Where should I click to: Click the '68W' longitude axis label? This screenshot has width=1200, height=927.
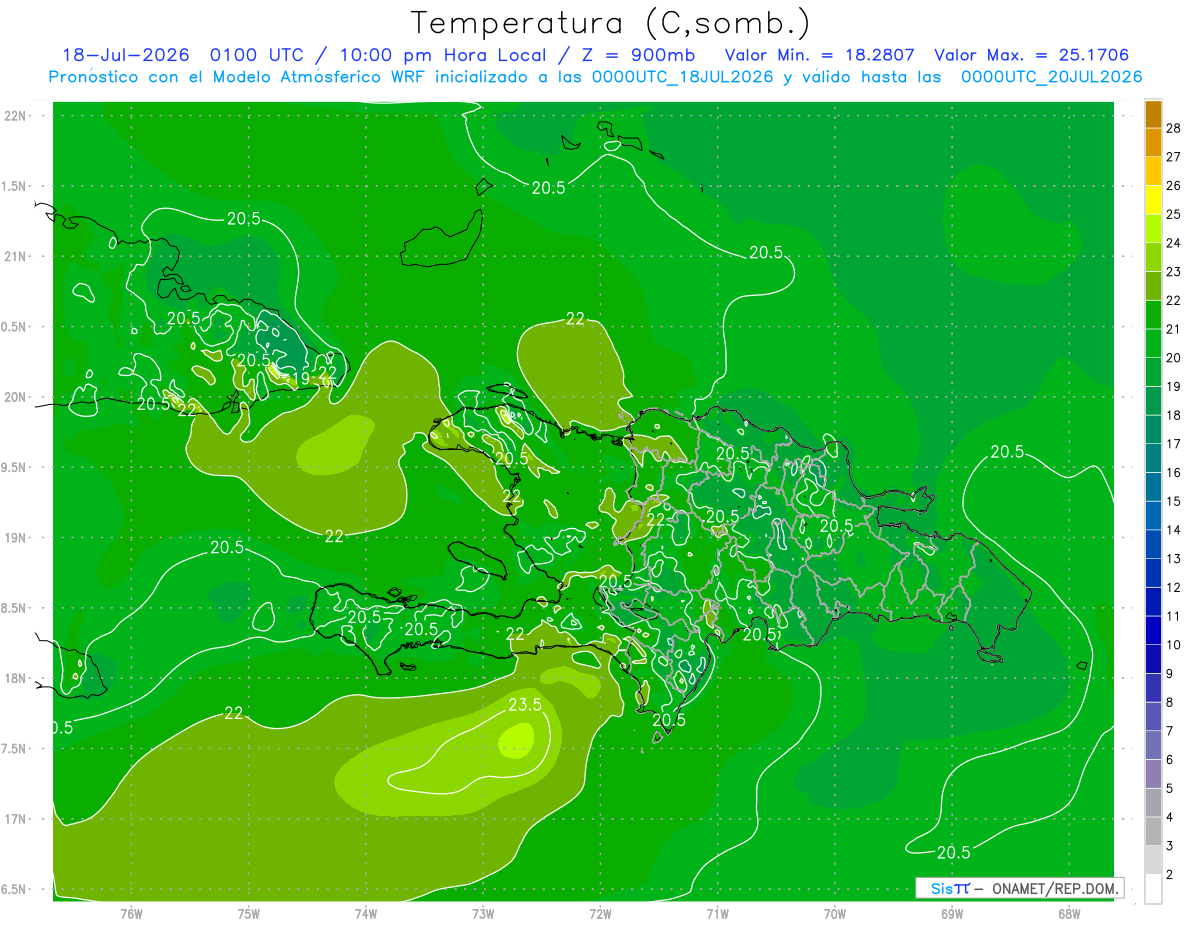point(1069,913)
